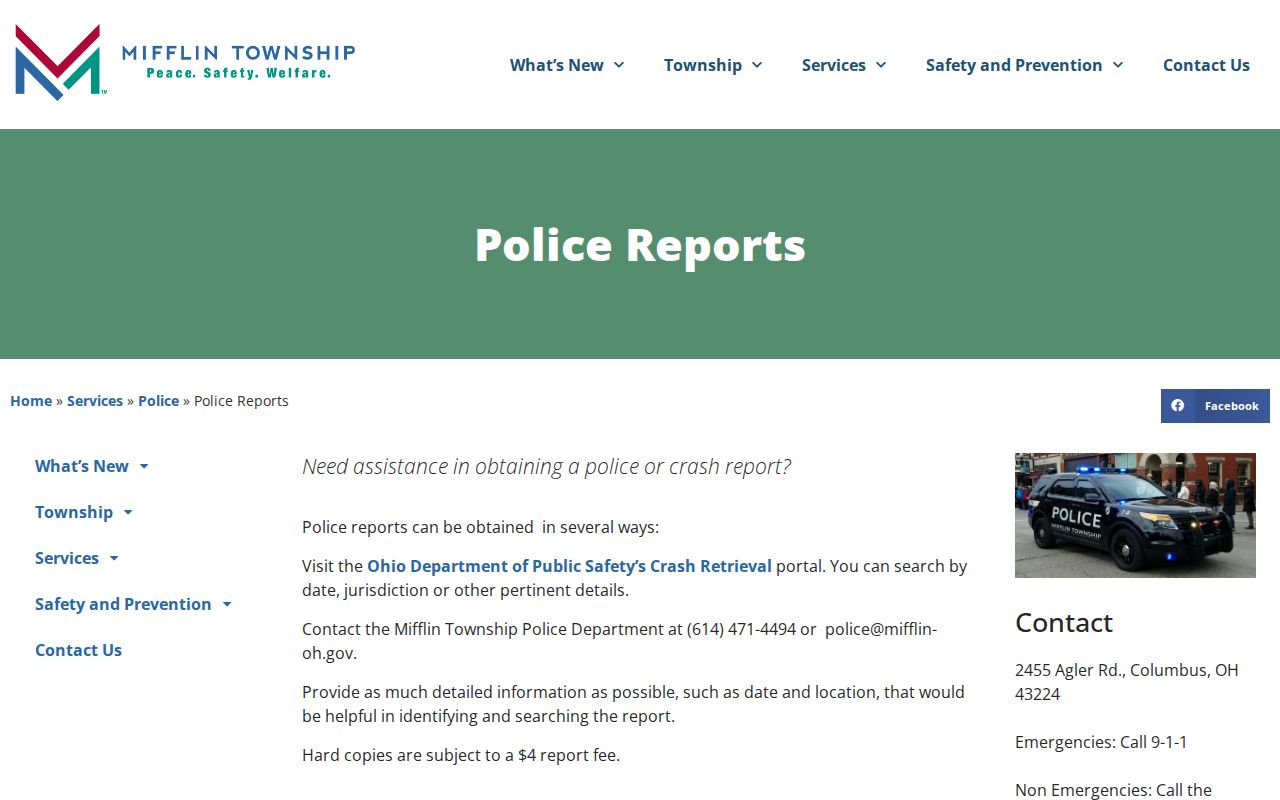The height and width of the screenshot is (800, 1280).
Task: Click the police@mifflin-oh.gov email text
Action: (x=620, y=641)
